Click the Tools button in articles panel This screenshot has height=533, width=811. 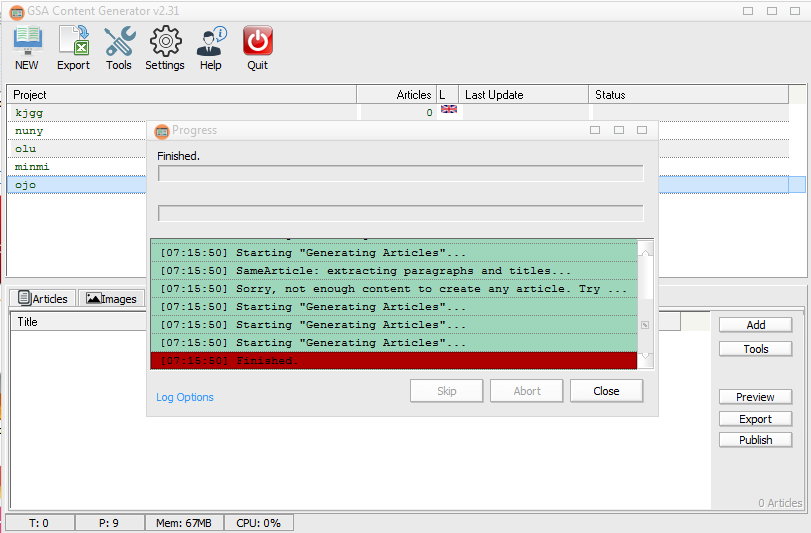click(755, 349)
